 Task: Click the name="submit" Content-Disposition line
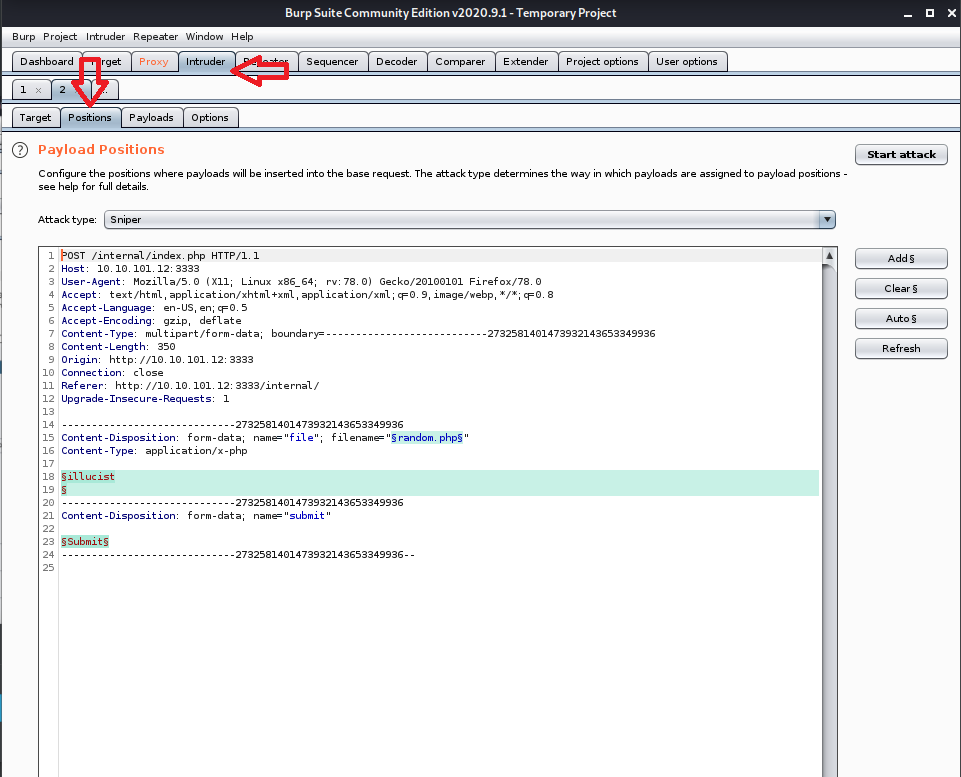(196, 516)
